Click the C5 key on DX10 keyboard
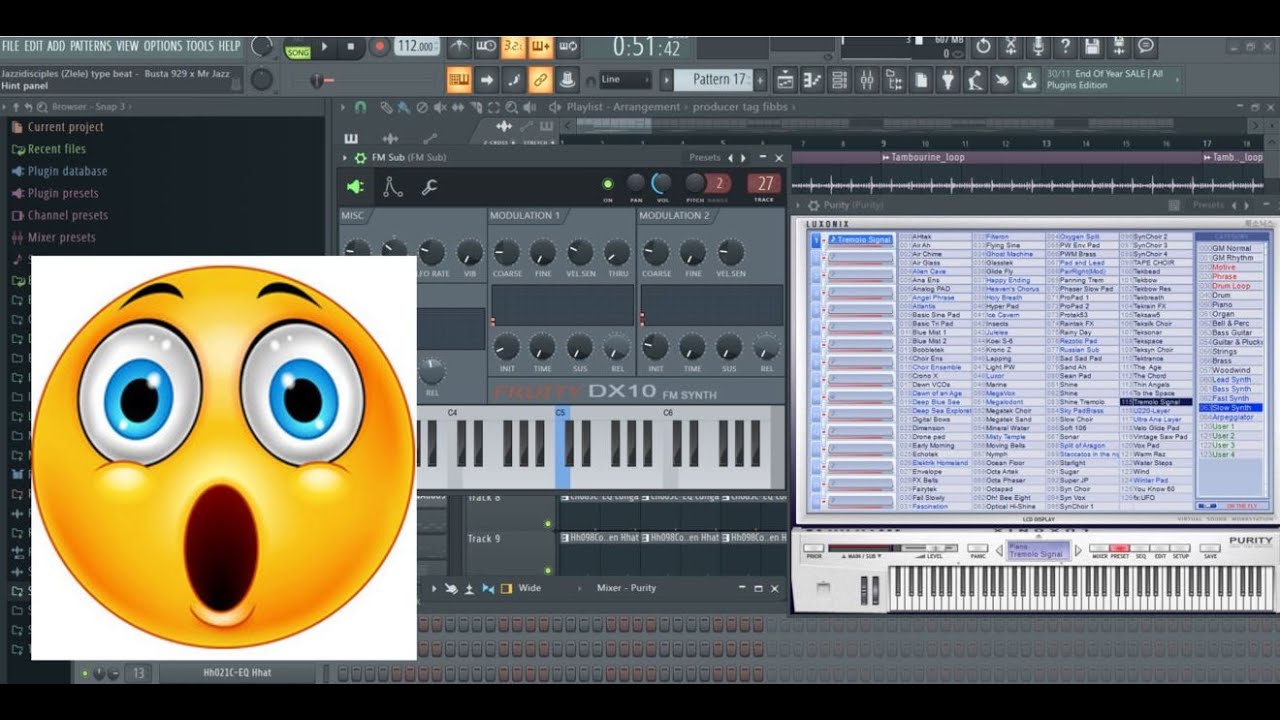This screenshot has height=720, width=1280. click(x=562, y=447)
